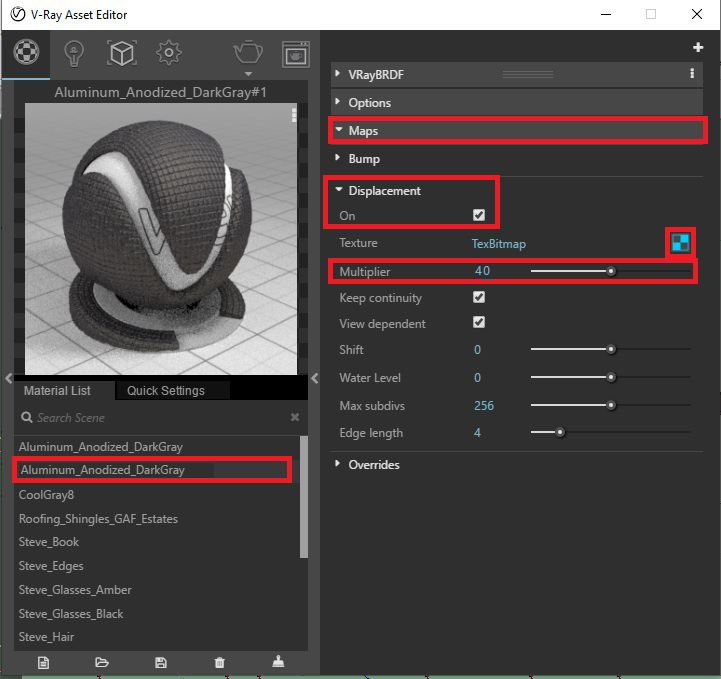Show the frame buffer window icon
Viewport: 721px width, 679px height.
(x=296, y=54)
